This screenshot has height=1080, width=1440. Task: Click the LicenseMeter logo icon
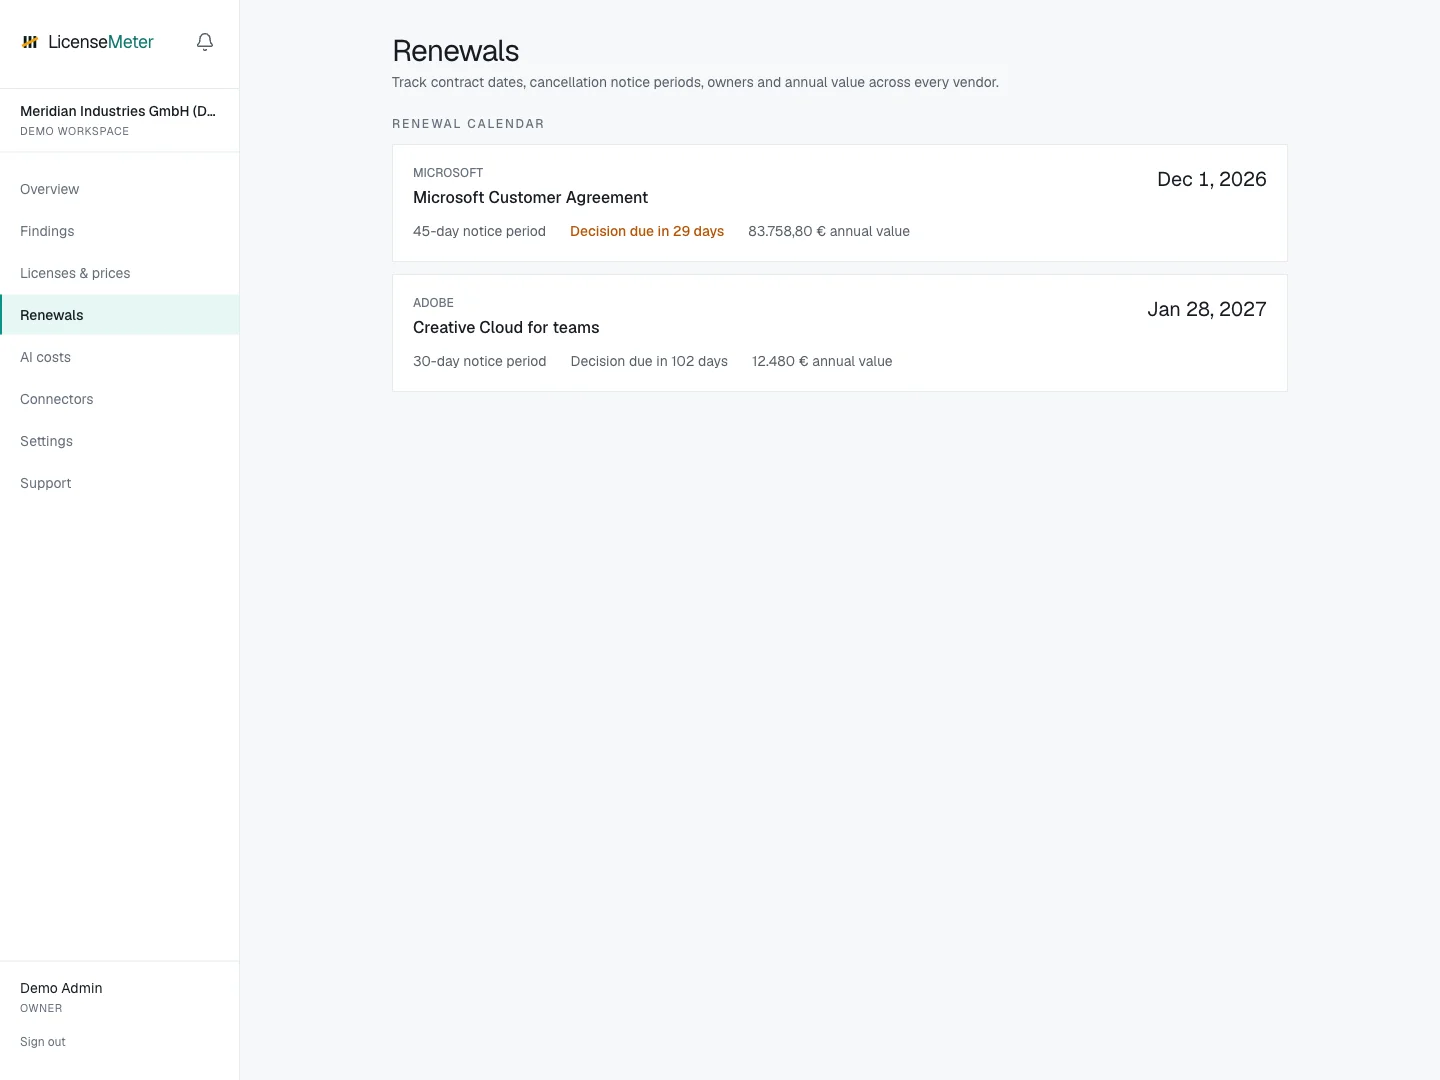point(30,42)
